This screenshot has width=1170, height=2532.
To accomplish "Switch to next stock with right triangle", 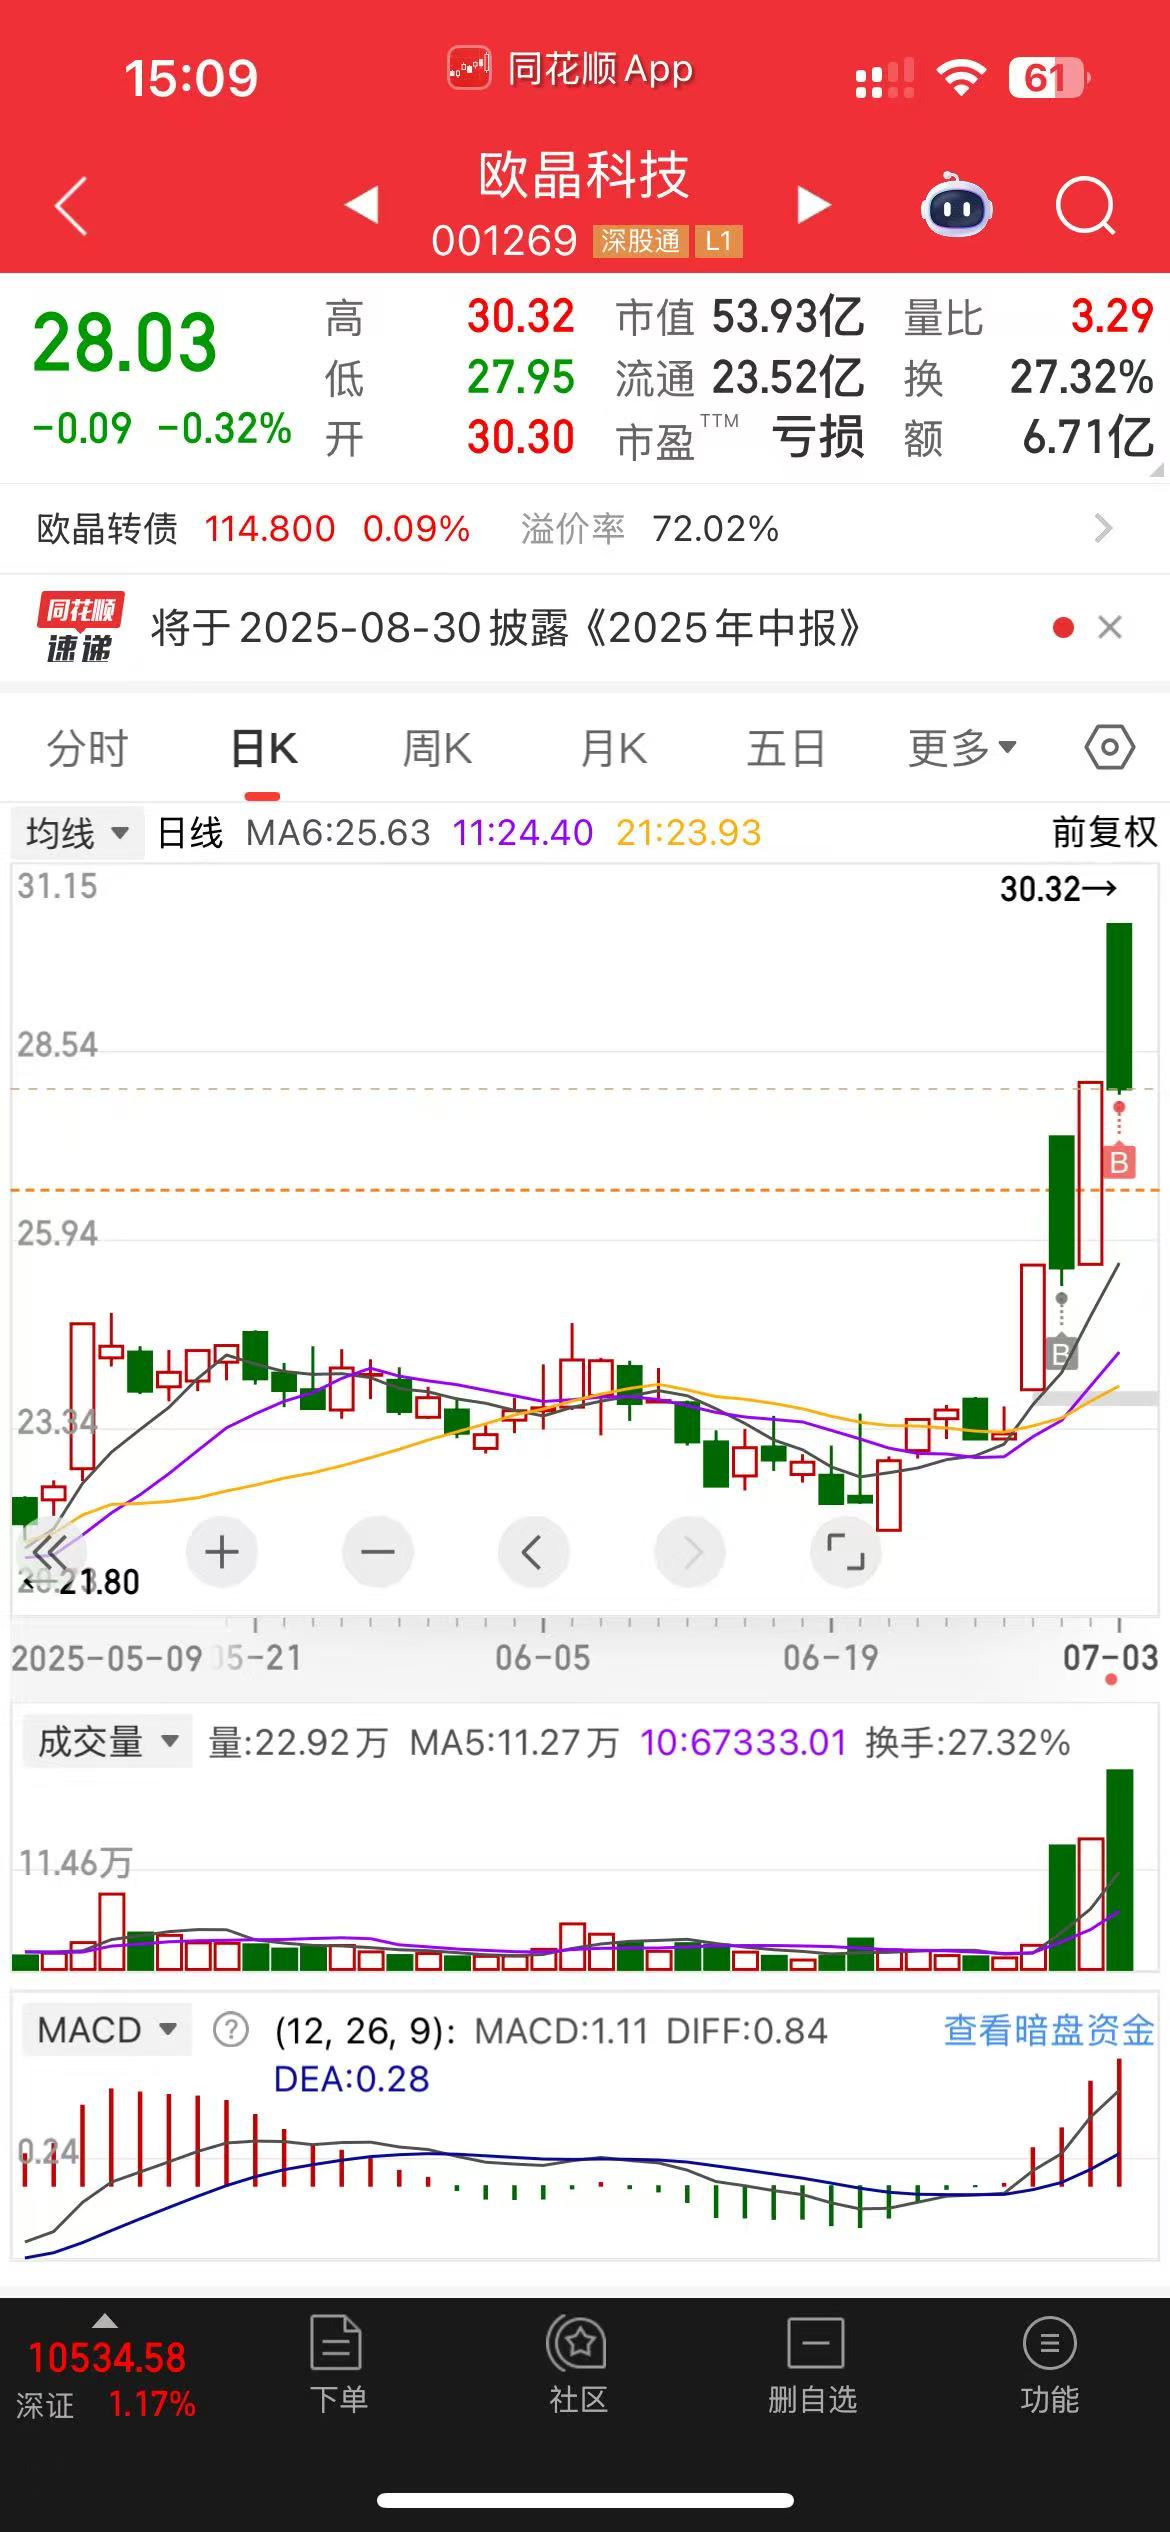I will click(813, 204).
